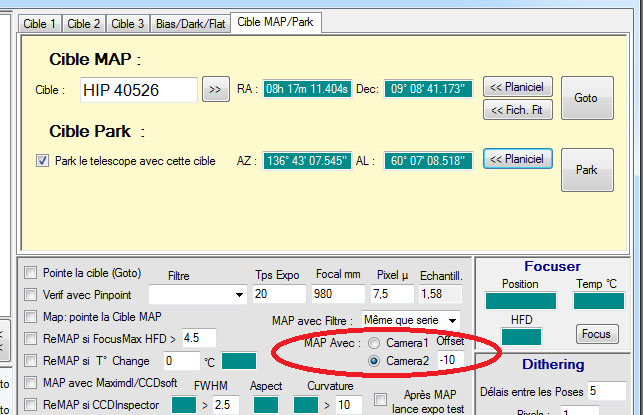Image resolution: width=643 pixels, height=415 pixels.
Task: Enable Pointe la cible (Goto) checkbox
Action: pos(30,273)
